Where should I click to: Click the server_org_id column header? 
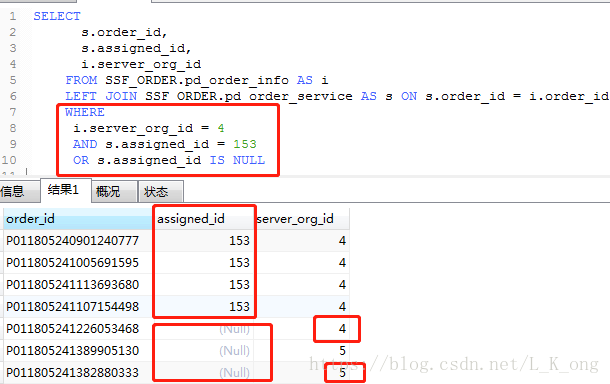(301, 219)
